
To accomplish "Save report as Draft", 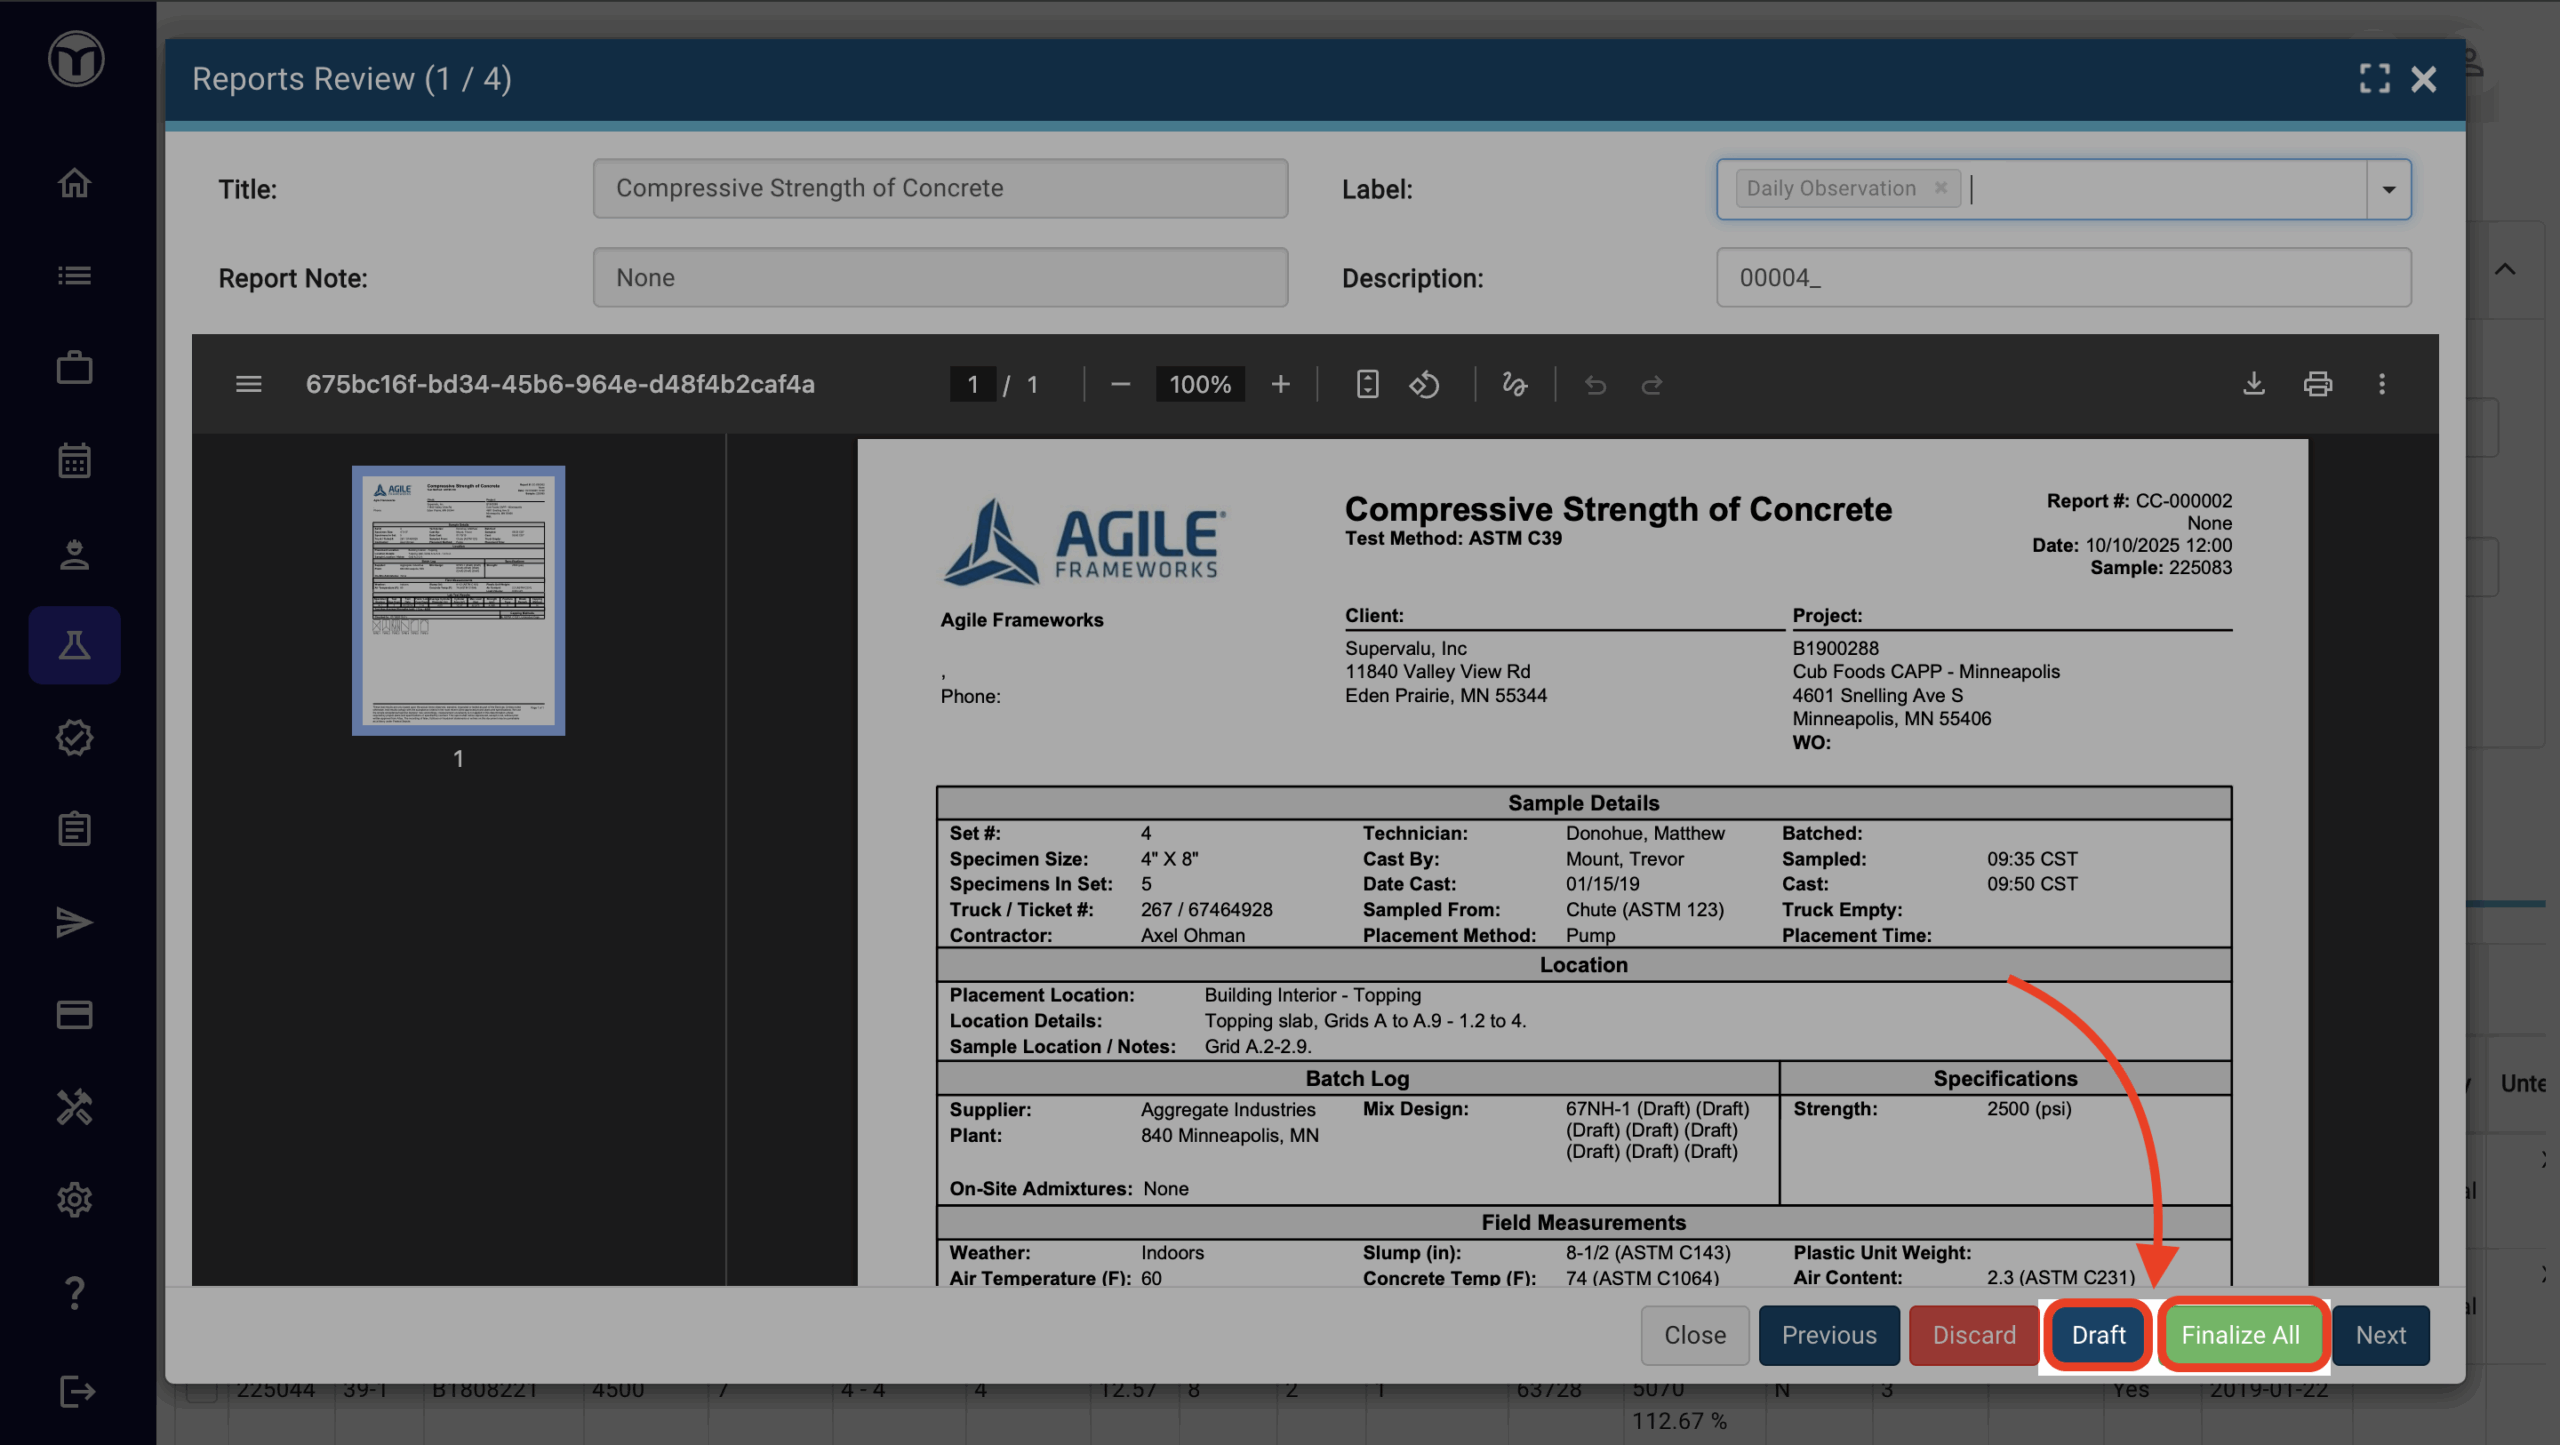I will (2097, 1335).
